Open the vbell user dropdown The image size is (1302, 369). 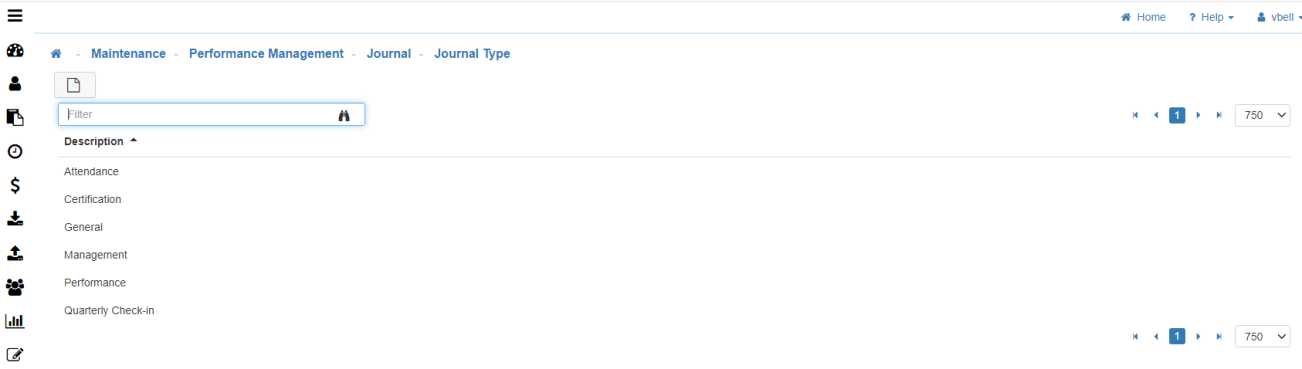1279,17
